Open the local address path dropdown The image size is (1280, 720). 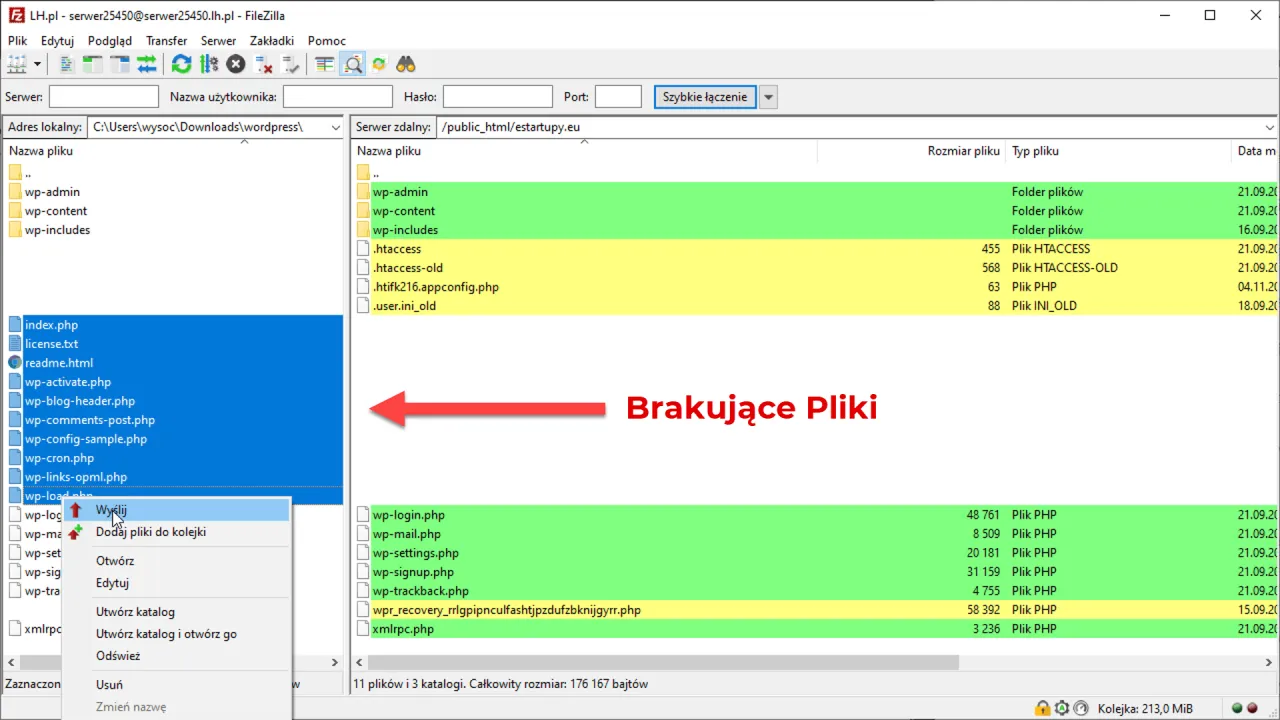pyautogui.click(x=337, y=127)
